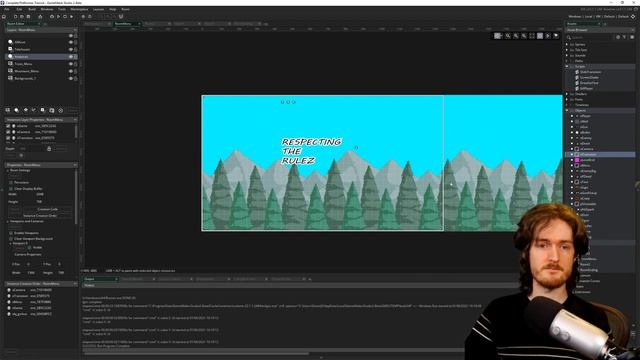Open the Tools menu
This screenshot has width=640, height=360.
click(62, 9)
